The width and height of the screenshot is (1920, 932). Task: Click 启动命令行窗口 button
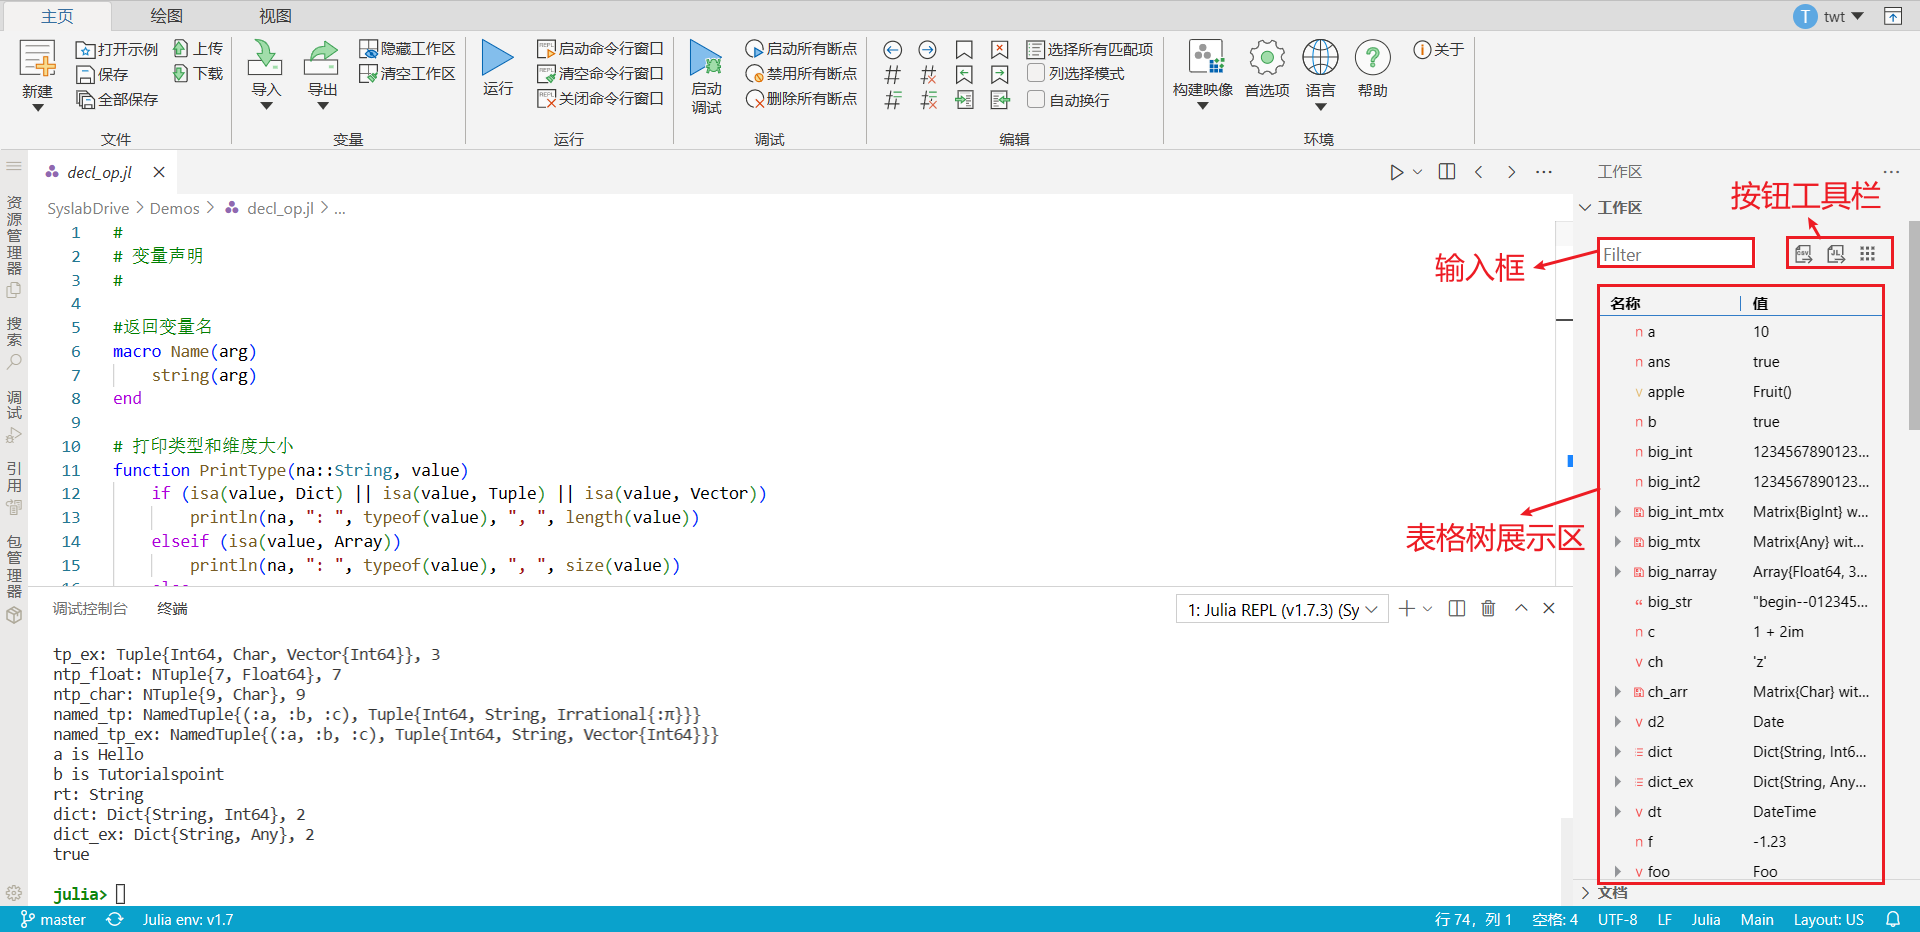(600, 49)
